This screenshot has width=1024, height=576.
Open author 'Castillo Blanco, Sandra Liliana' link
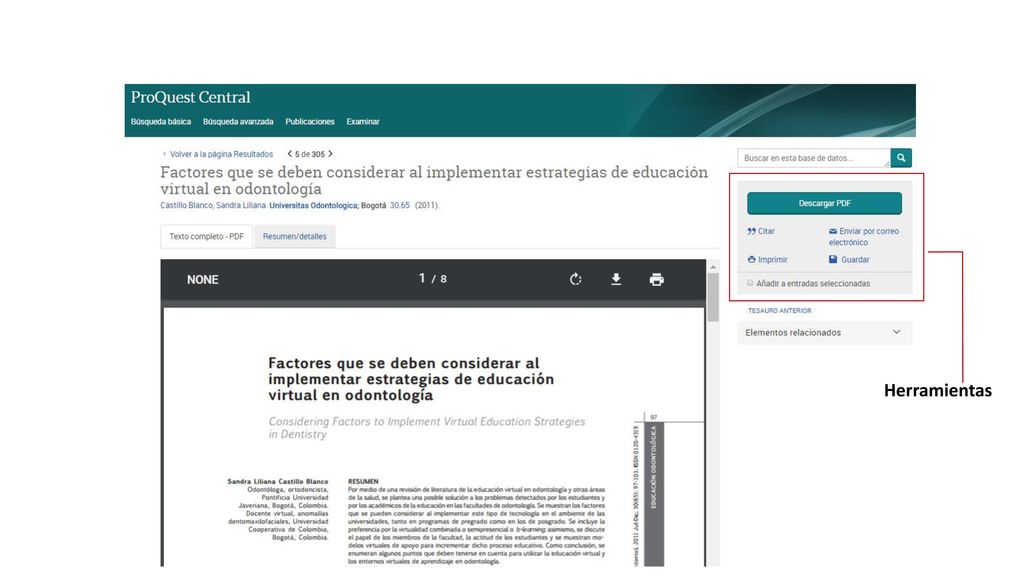[x=213, y=205]
